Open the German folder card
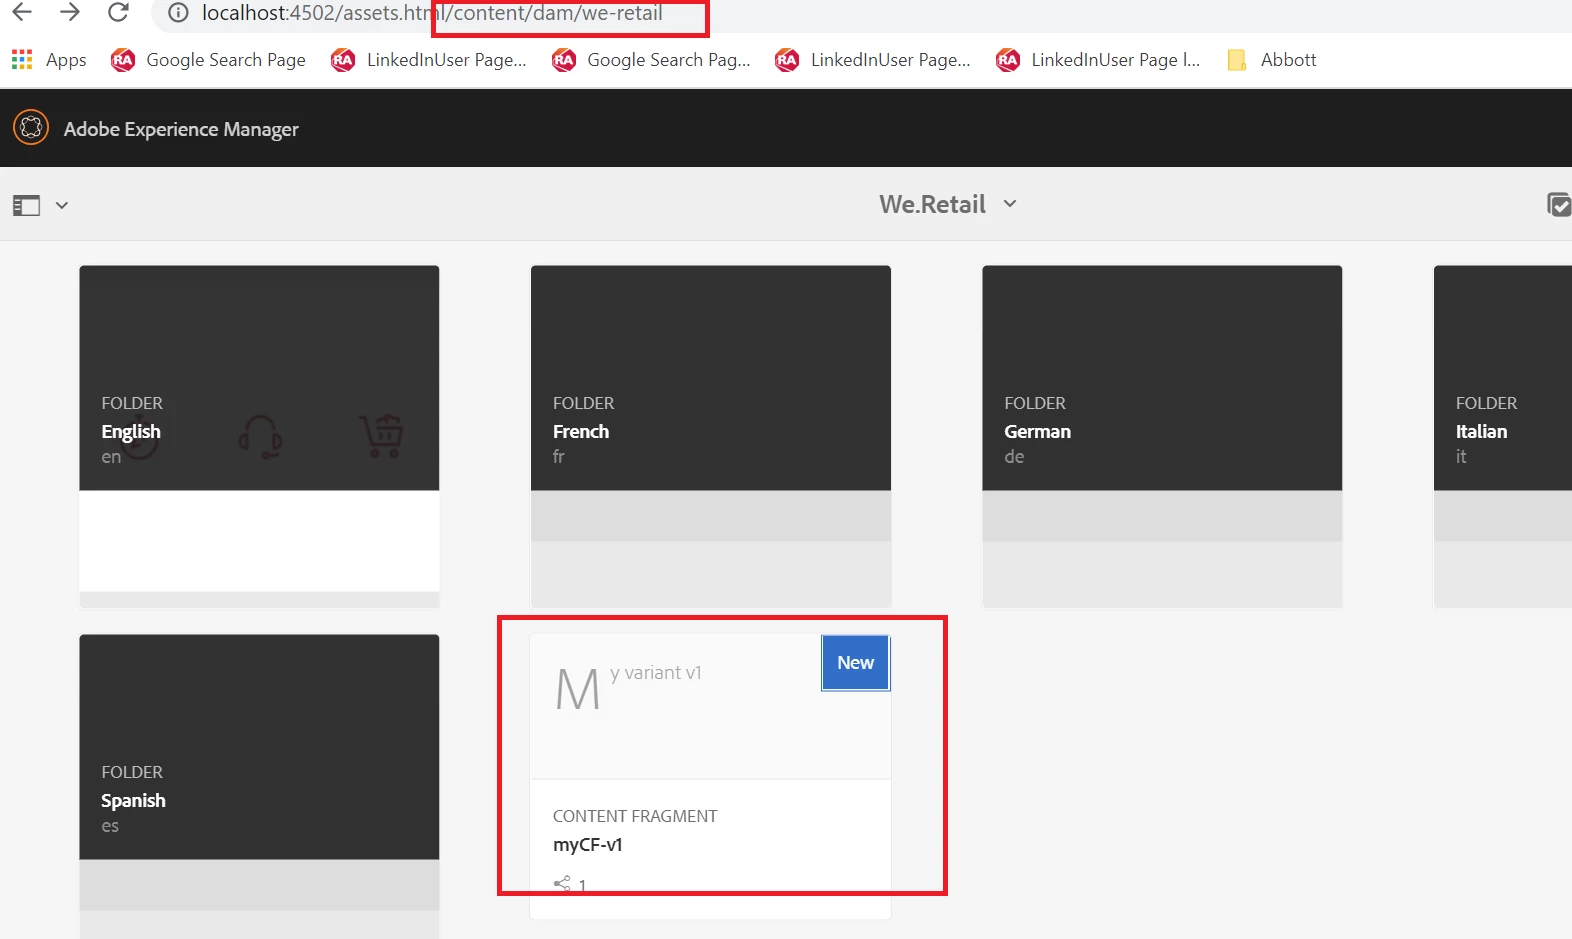Screen dimensions: 1572x939 click(x=1162, y=436)
